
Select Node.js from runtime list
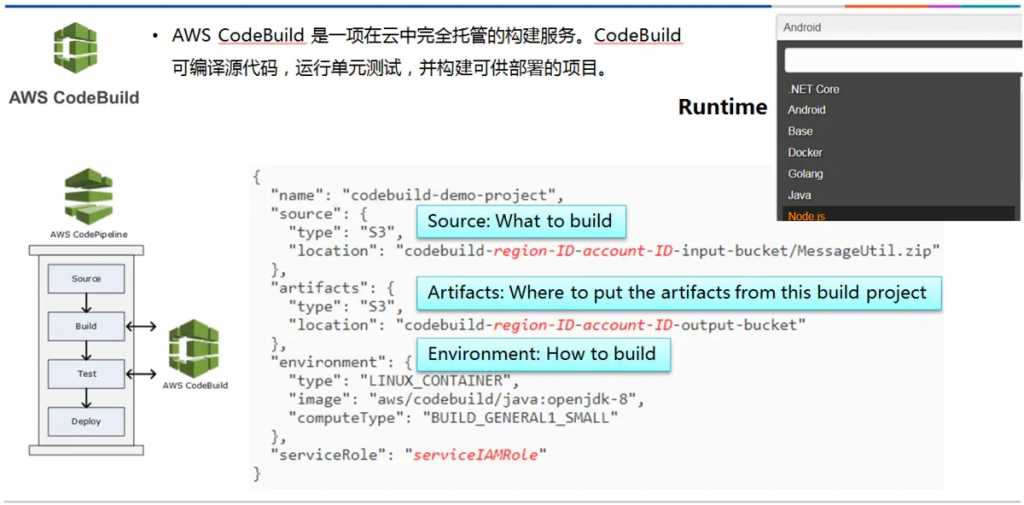pyautogui.click(x=901, y=214)
